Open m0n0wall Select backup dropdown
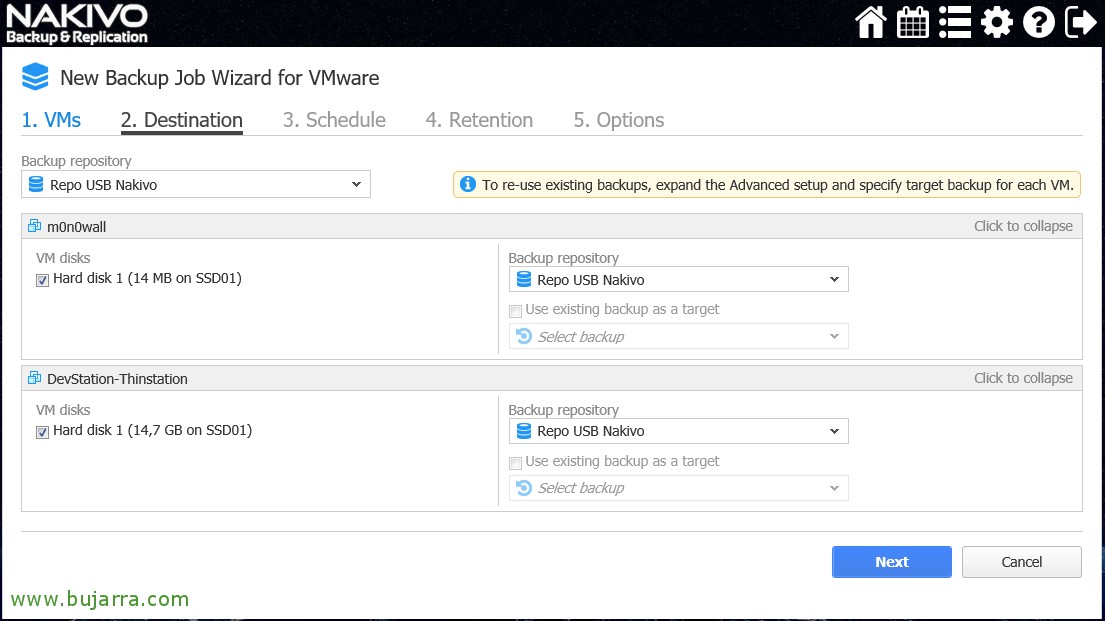 point(679,336)
